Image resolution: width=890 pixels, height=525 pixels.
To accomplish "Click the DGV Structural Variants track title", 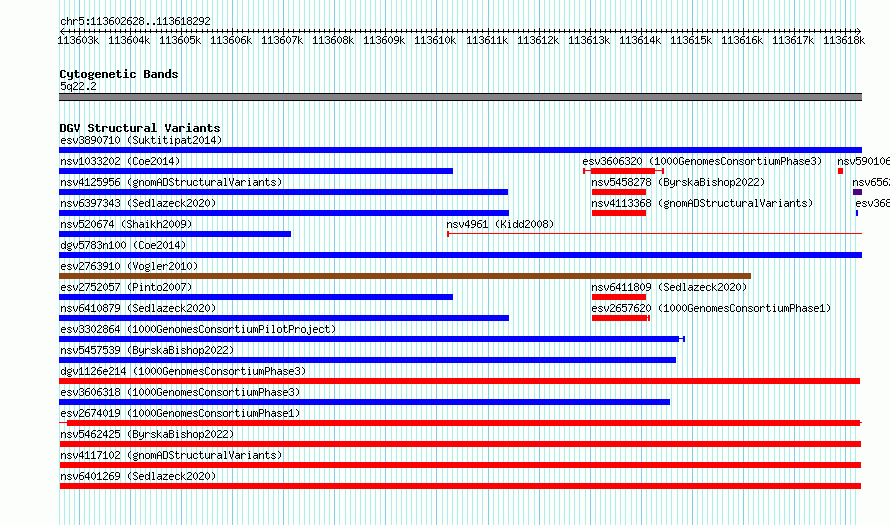I will pyautogui.click(x=140, y=128).
